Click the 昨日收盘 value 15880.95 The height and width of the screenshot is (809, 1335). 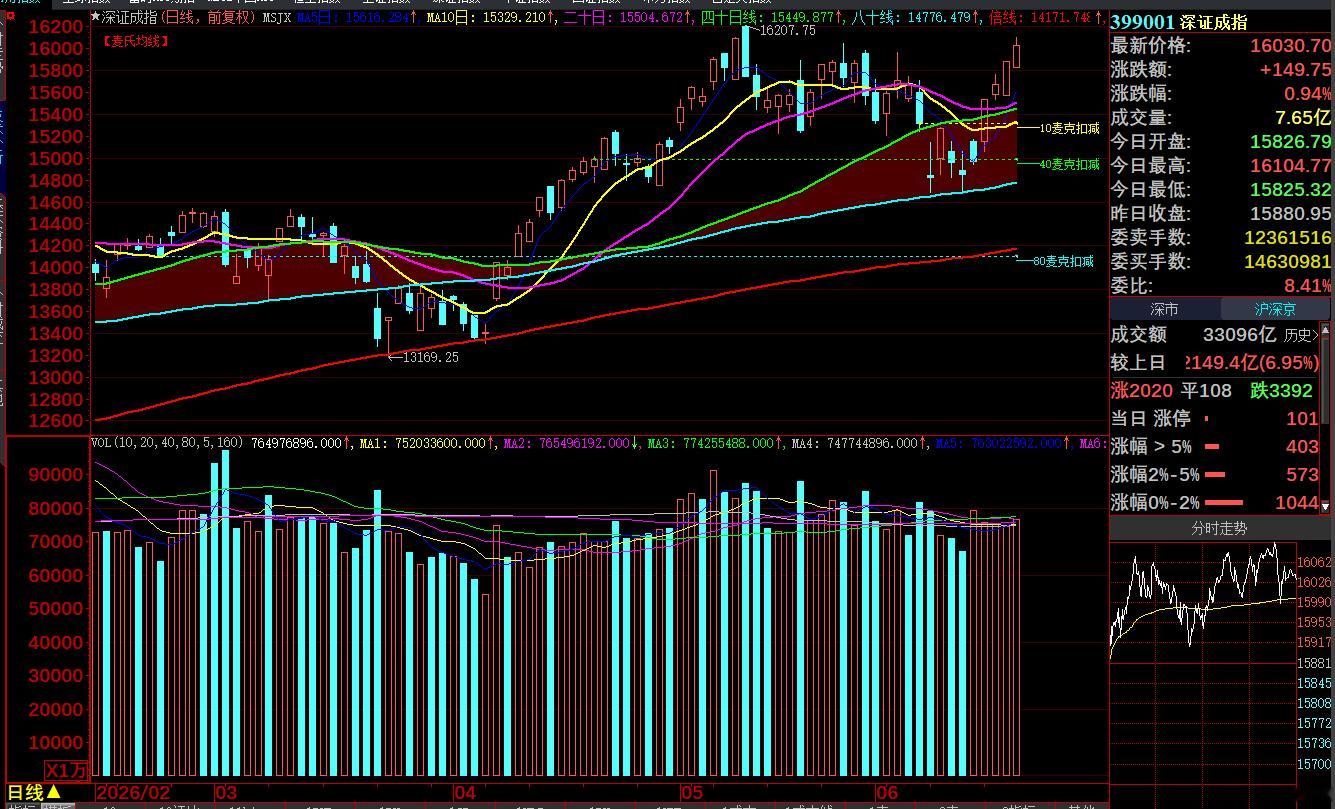[1291, 214]
